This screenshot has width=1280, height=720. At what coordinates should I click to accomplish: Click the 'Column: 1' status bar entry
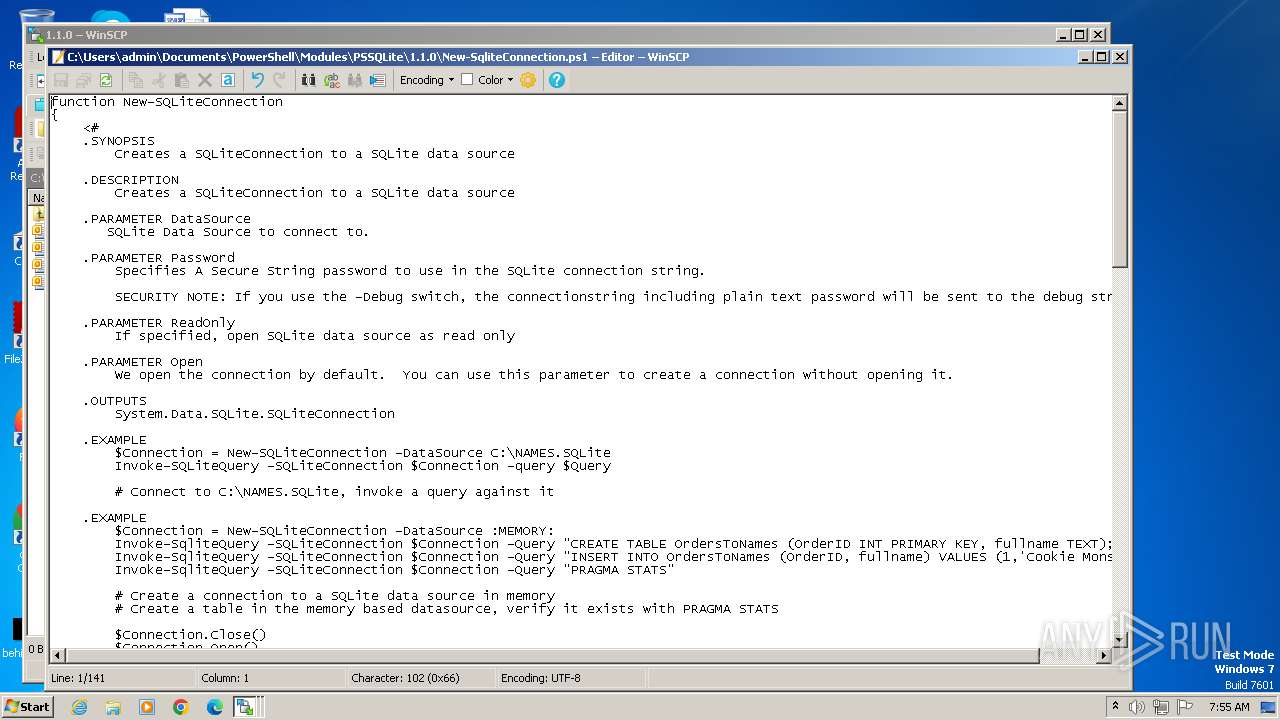(225, 678)
